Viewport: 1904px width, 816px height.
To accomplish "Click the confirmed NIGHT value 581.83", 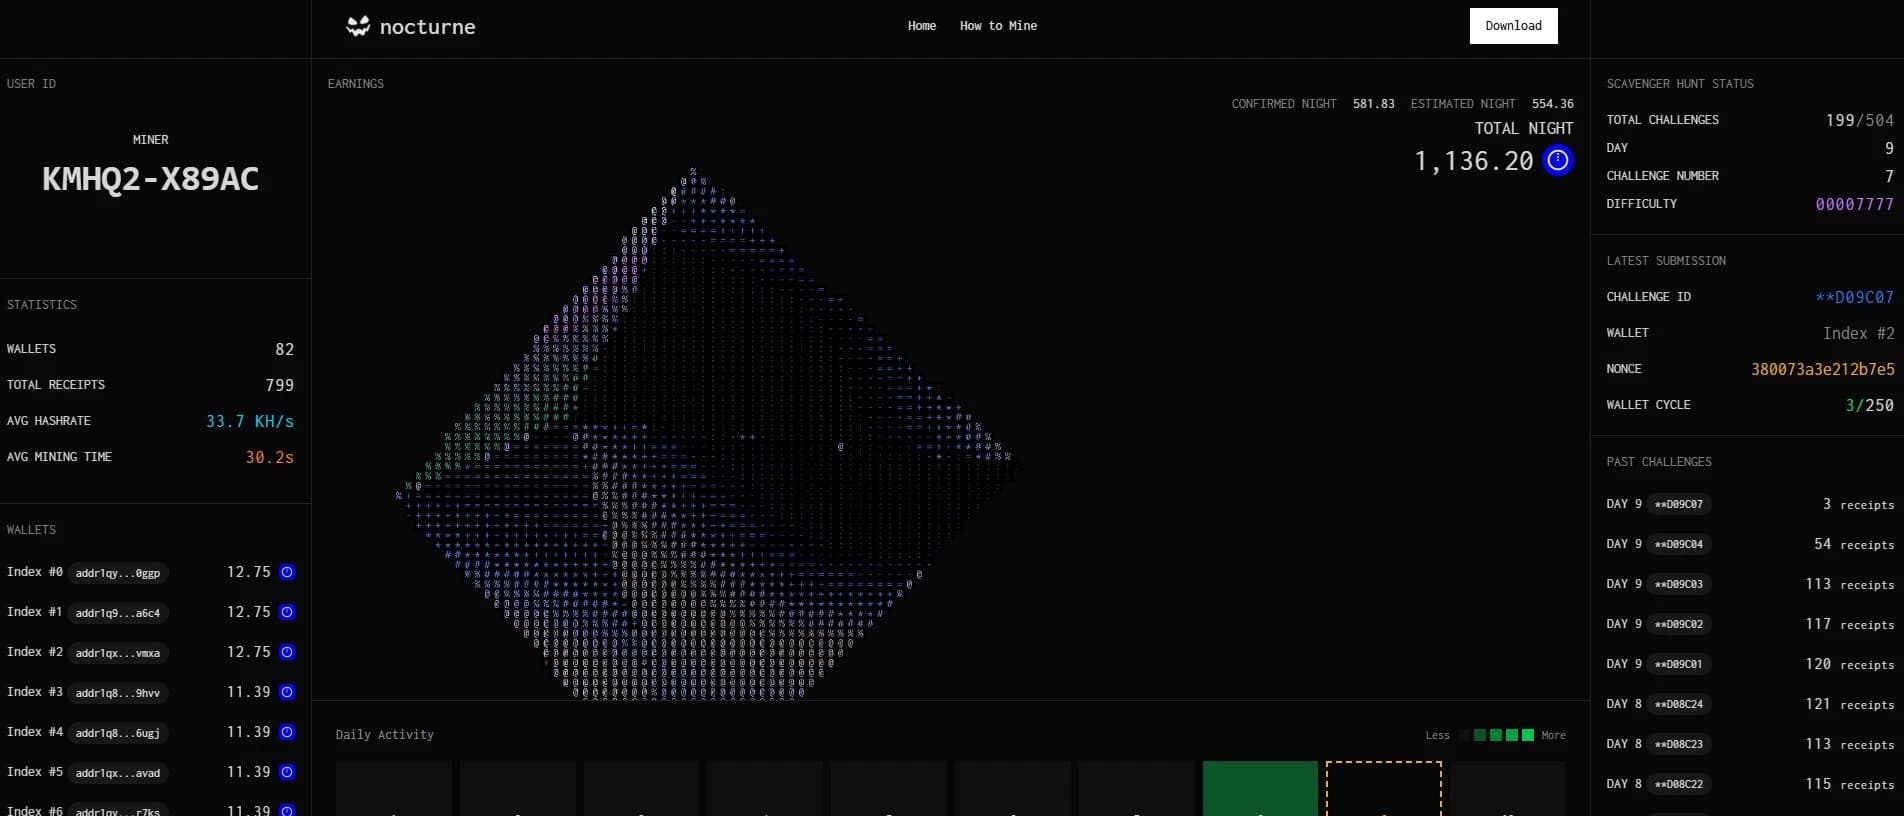I will coord(1373,104).
